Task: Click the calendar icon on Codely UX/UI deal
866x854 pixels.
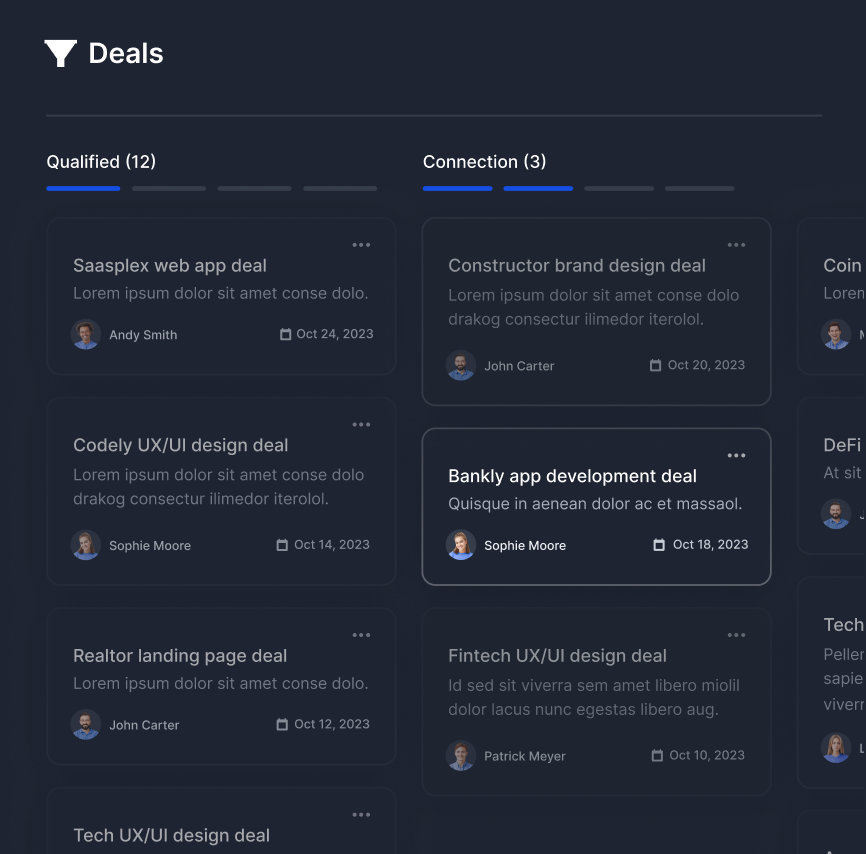Action: tap(283, 544)
